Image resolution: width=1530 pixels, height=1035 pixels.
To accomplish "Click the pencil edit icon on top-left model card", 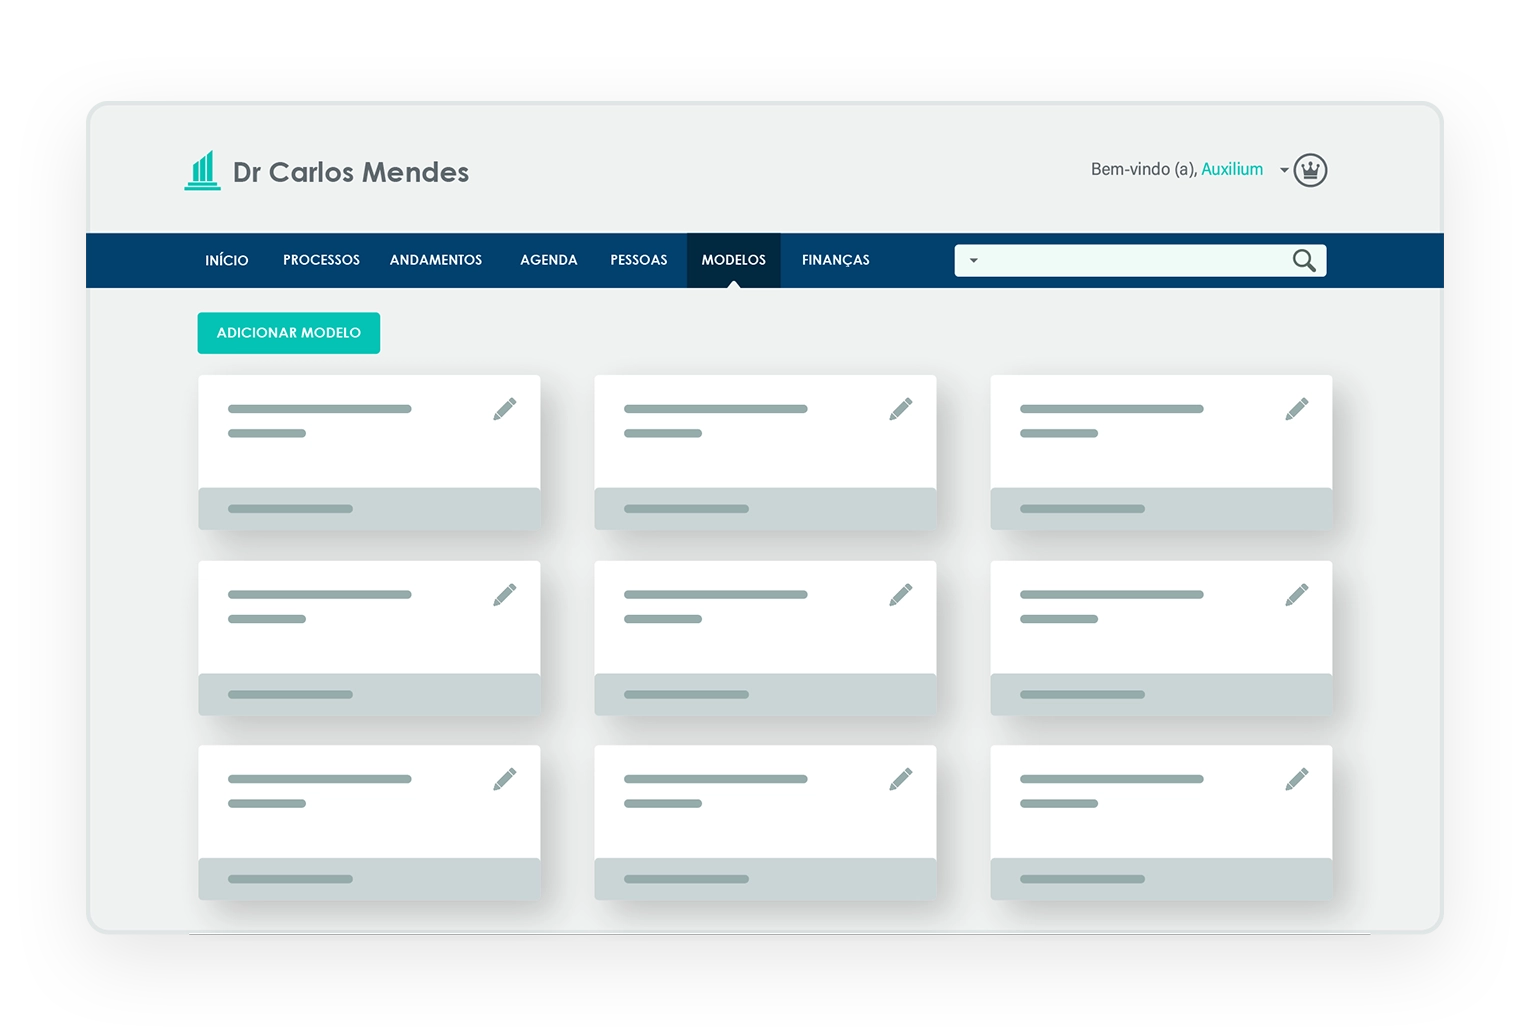I will coord(504,409).
